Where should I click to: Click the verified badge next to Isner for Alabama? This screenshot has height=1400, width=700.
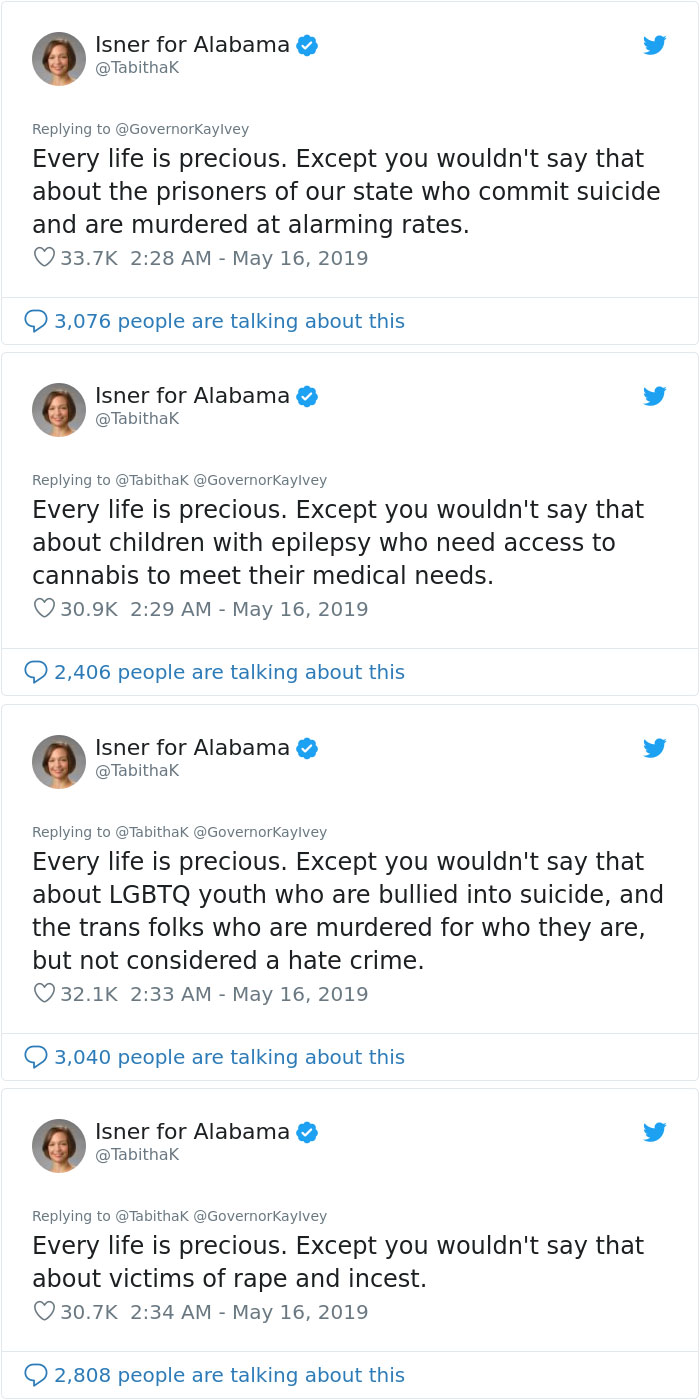[307, 44]
